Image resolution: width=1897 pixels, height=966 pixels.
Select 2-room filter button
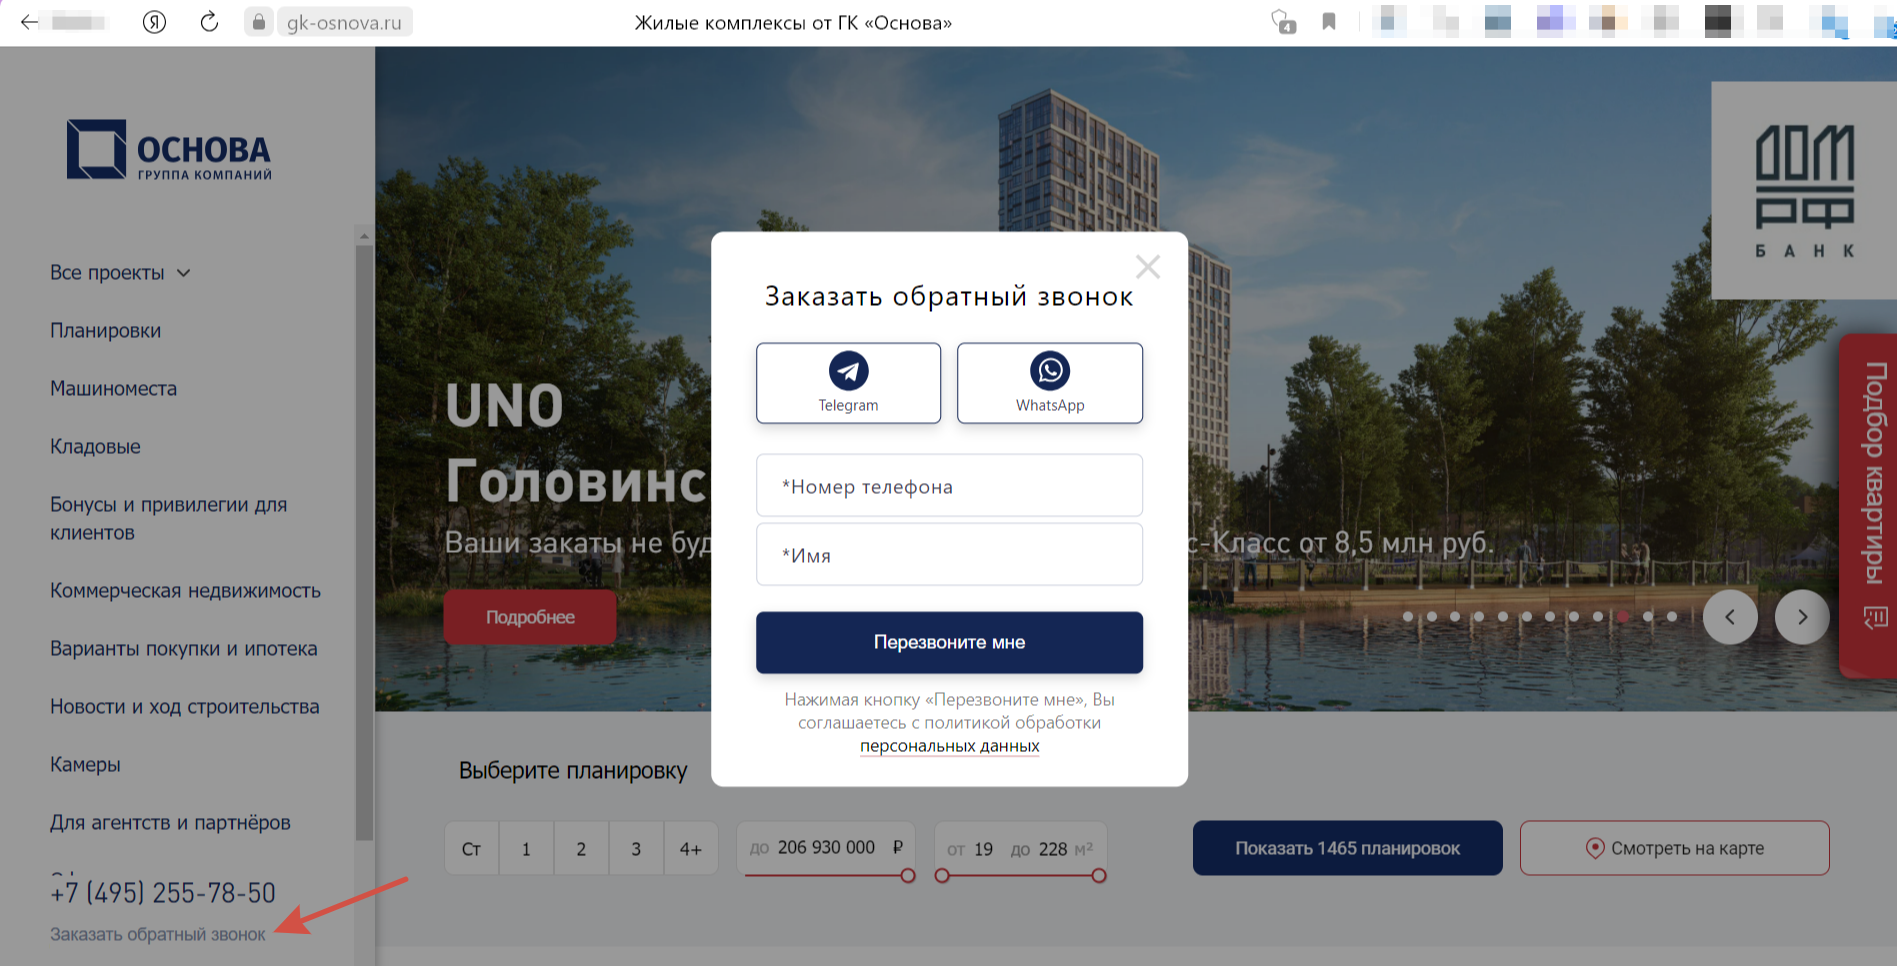(581, 849)
